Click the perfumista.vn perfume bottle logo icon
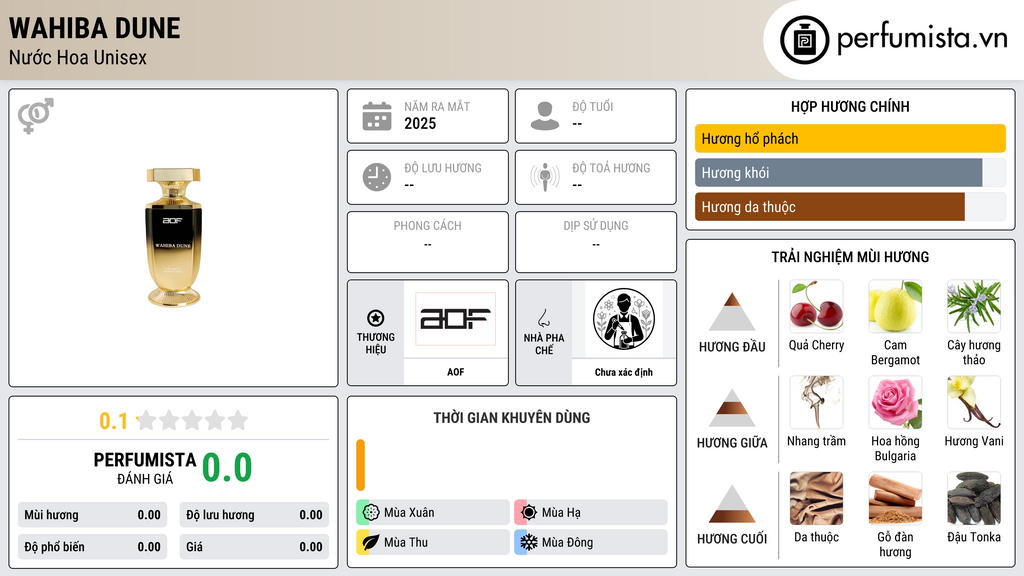The height and width of the screenshot is (576, 1024). (x=804, y=40)
